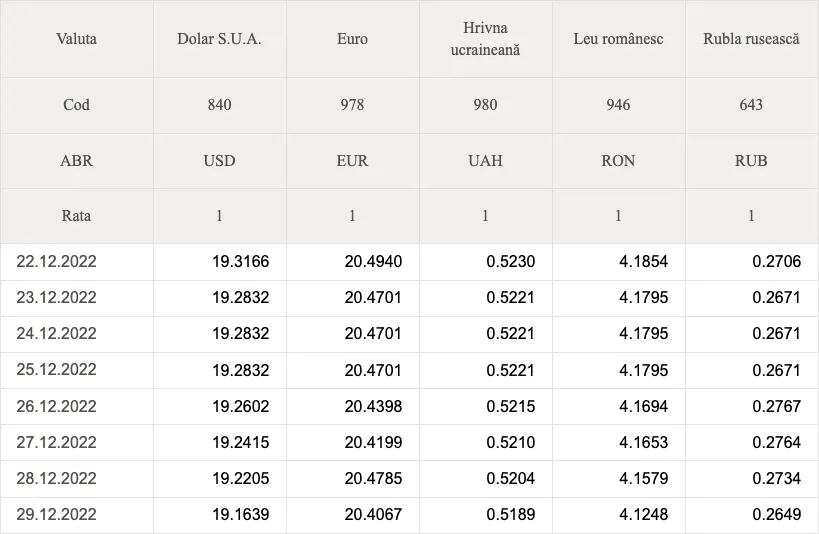Select the 29.12.2022 date cell
Screen dimensions: 819x534
pyautogui.click(x=56, y=514)
